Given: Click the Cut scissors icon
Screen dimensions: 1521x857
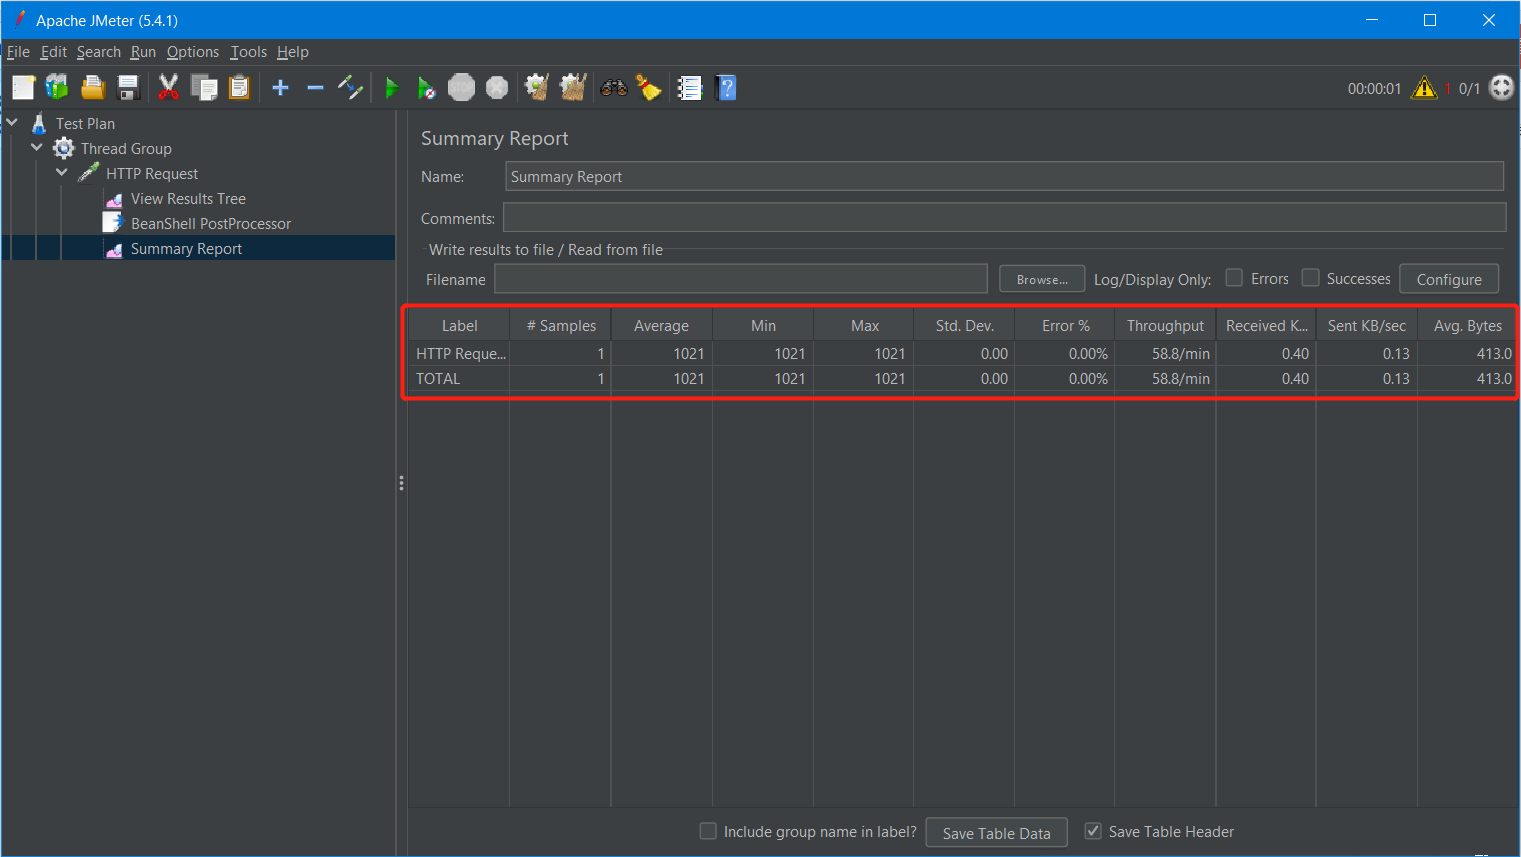Looking at the screenshot, I should [x=169, y=88].
